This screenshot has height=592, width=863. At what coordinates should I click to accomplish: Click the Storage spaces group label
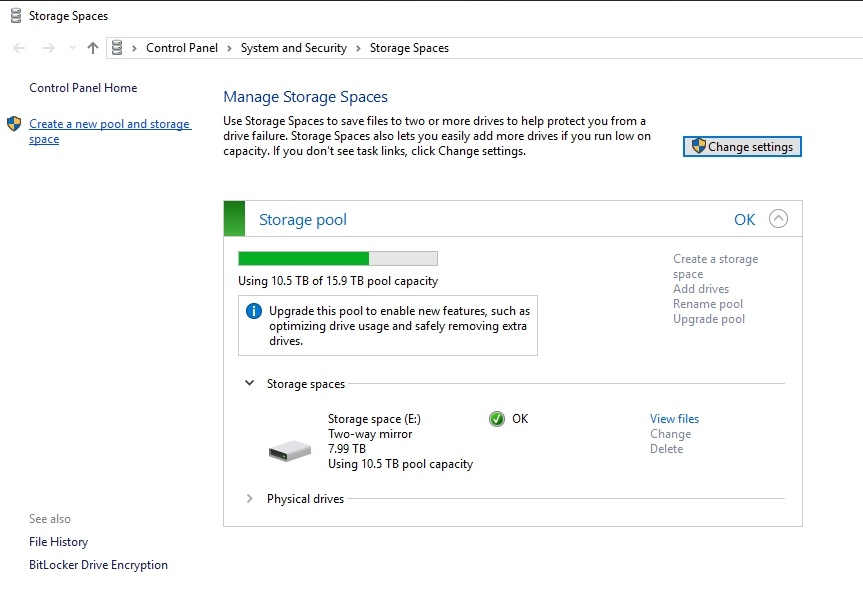point(306,384)
